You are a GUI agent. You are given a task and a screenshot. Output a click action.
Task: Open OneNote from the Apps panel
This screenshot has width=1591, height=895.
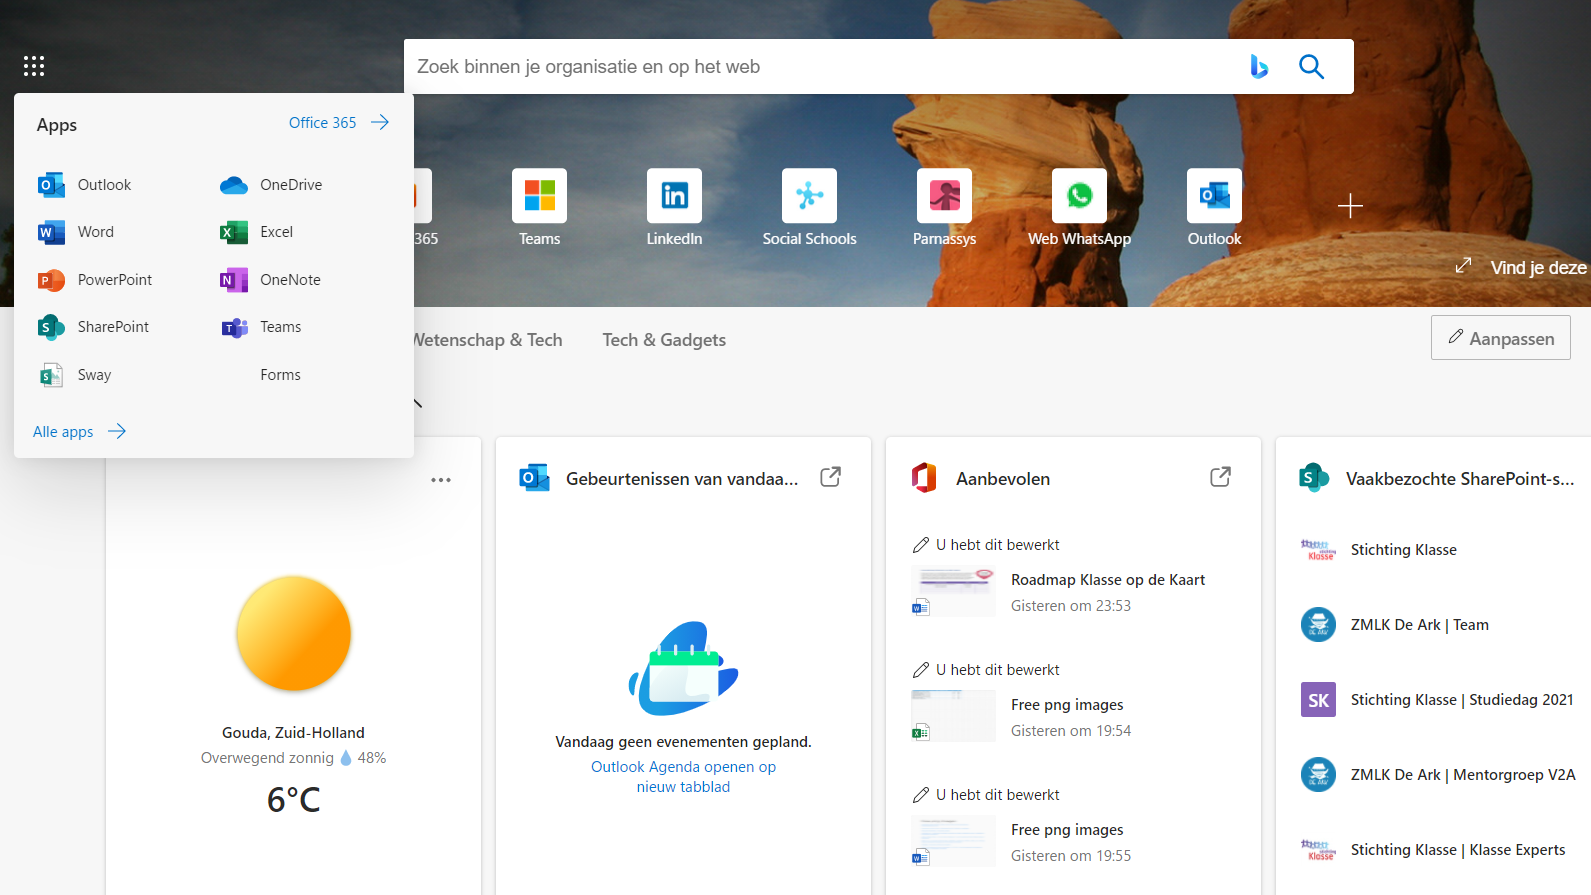coord(270,280)
